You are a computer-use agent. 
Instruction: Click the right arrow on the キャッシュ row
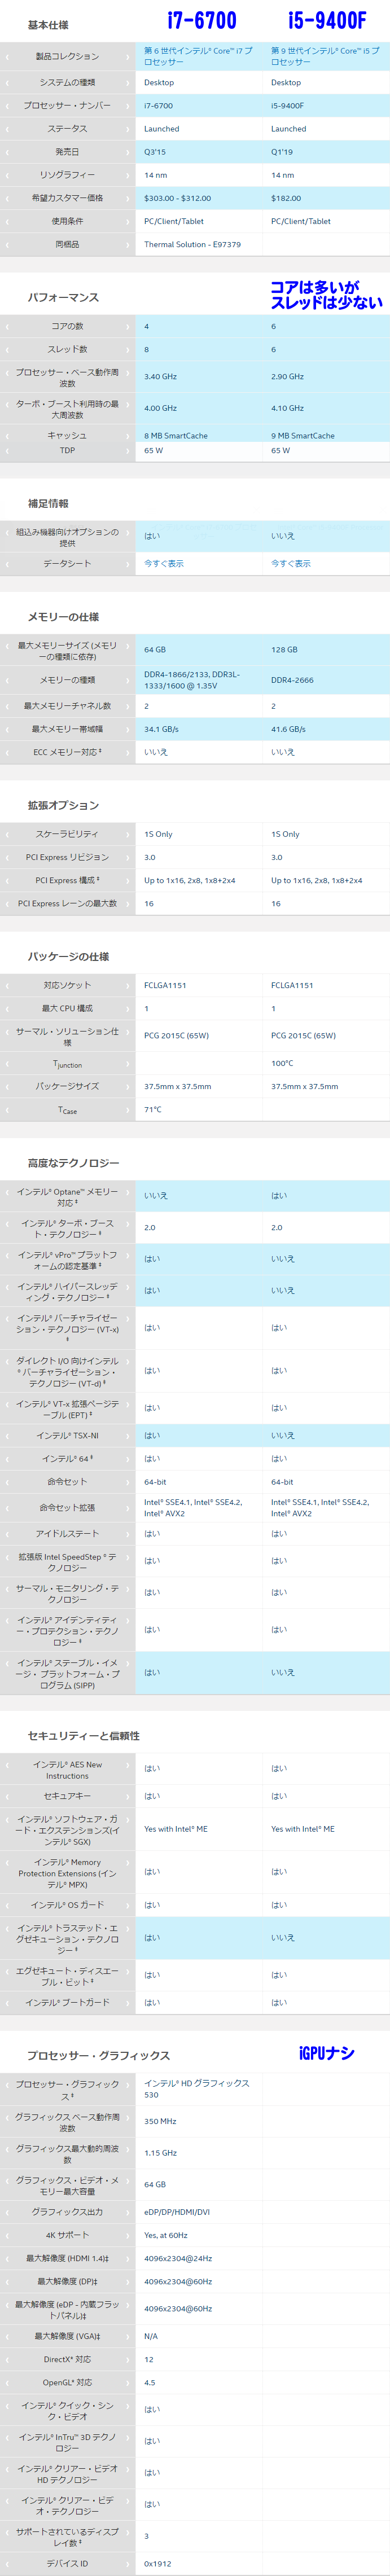click(127, 436)
